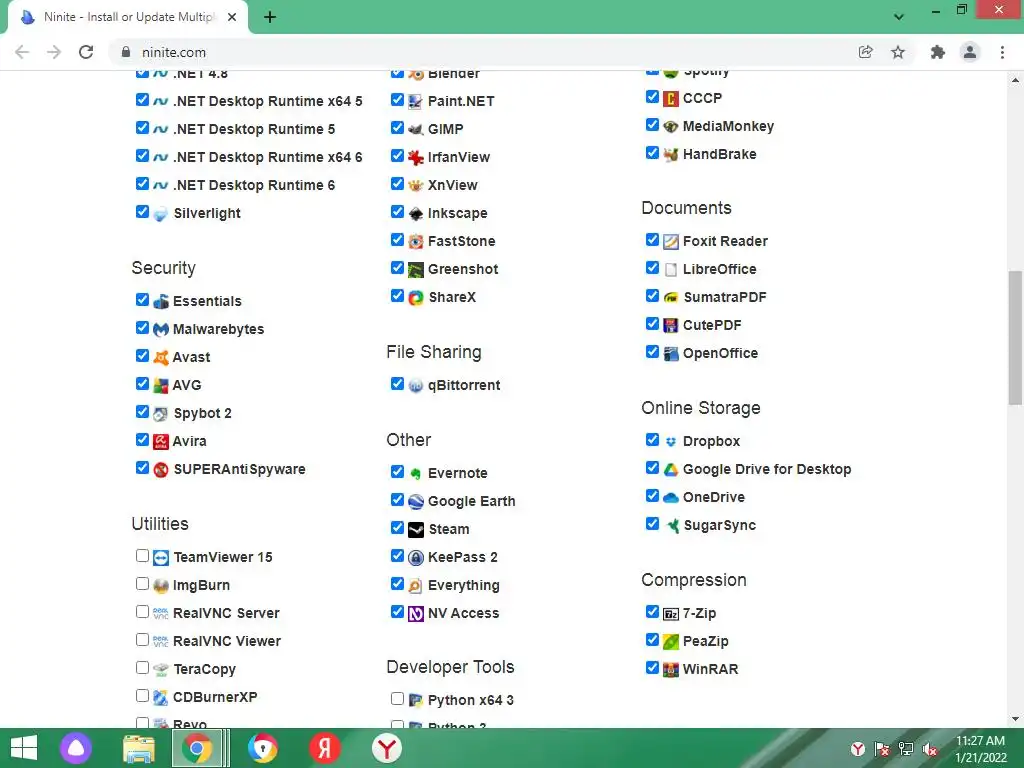Click the KeePass 2 lock icon

416,558
